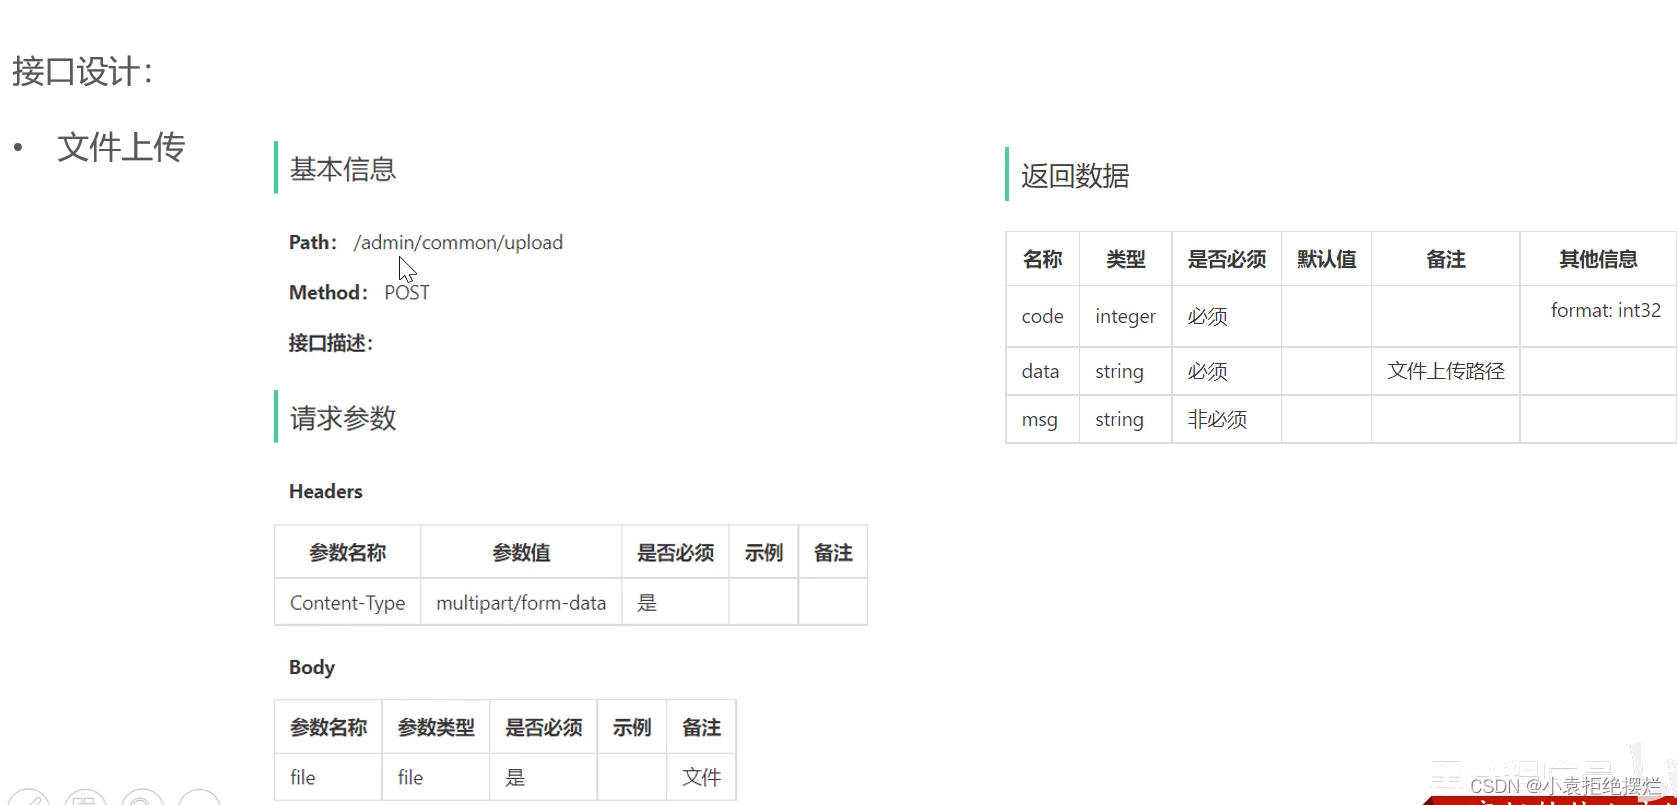Image resolution: width=1677 pixels, height=805 pixels.
Task: Click the Body subheading
Action: (312, 667)
